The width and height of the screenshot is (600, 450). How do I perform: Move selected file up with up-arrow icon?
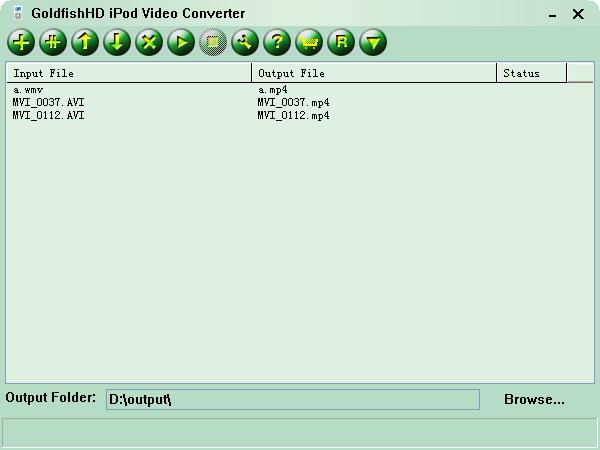click(85, 42)
